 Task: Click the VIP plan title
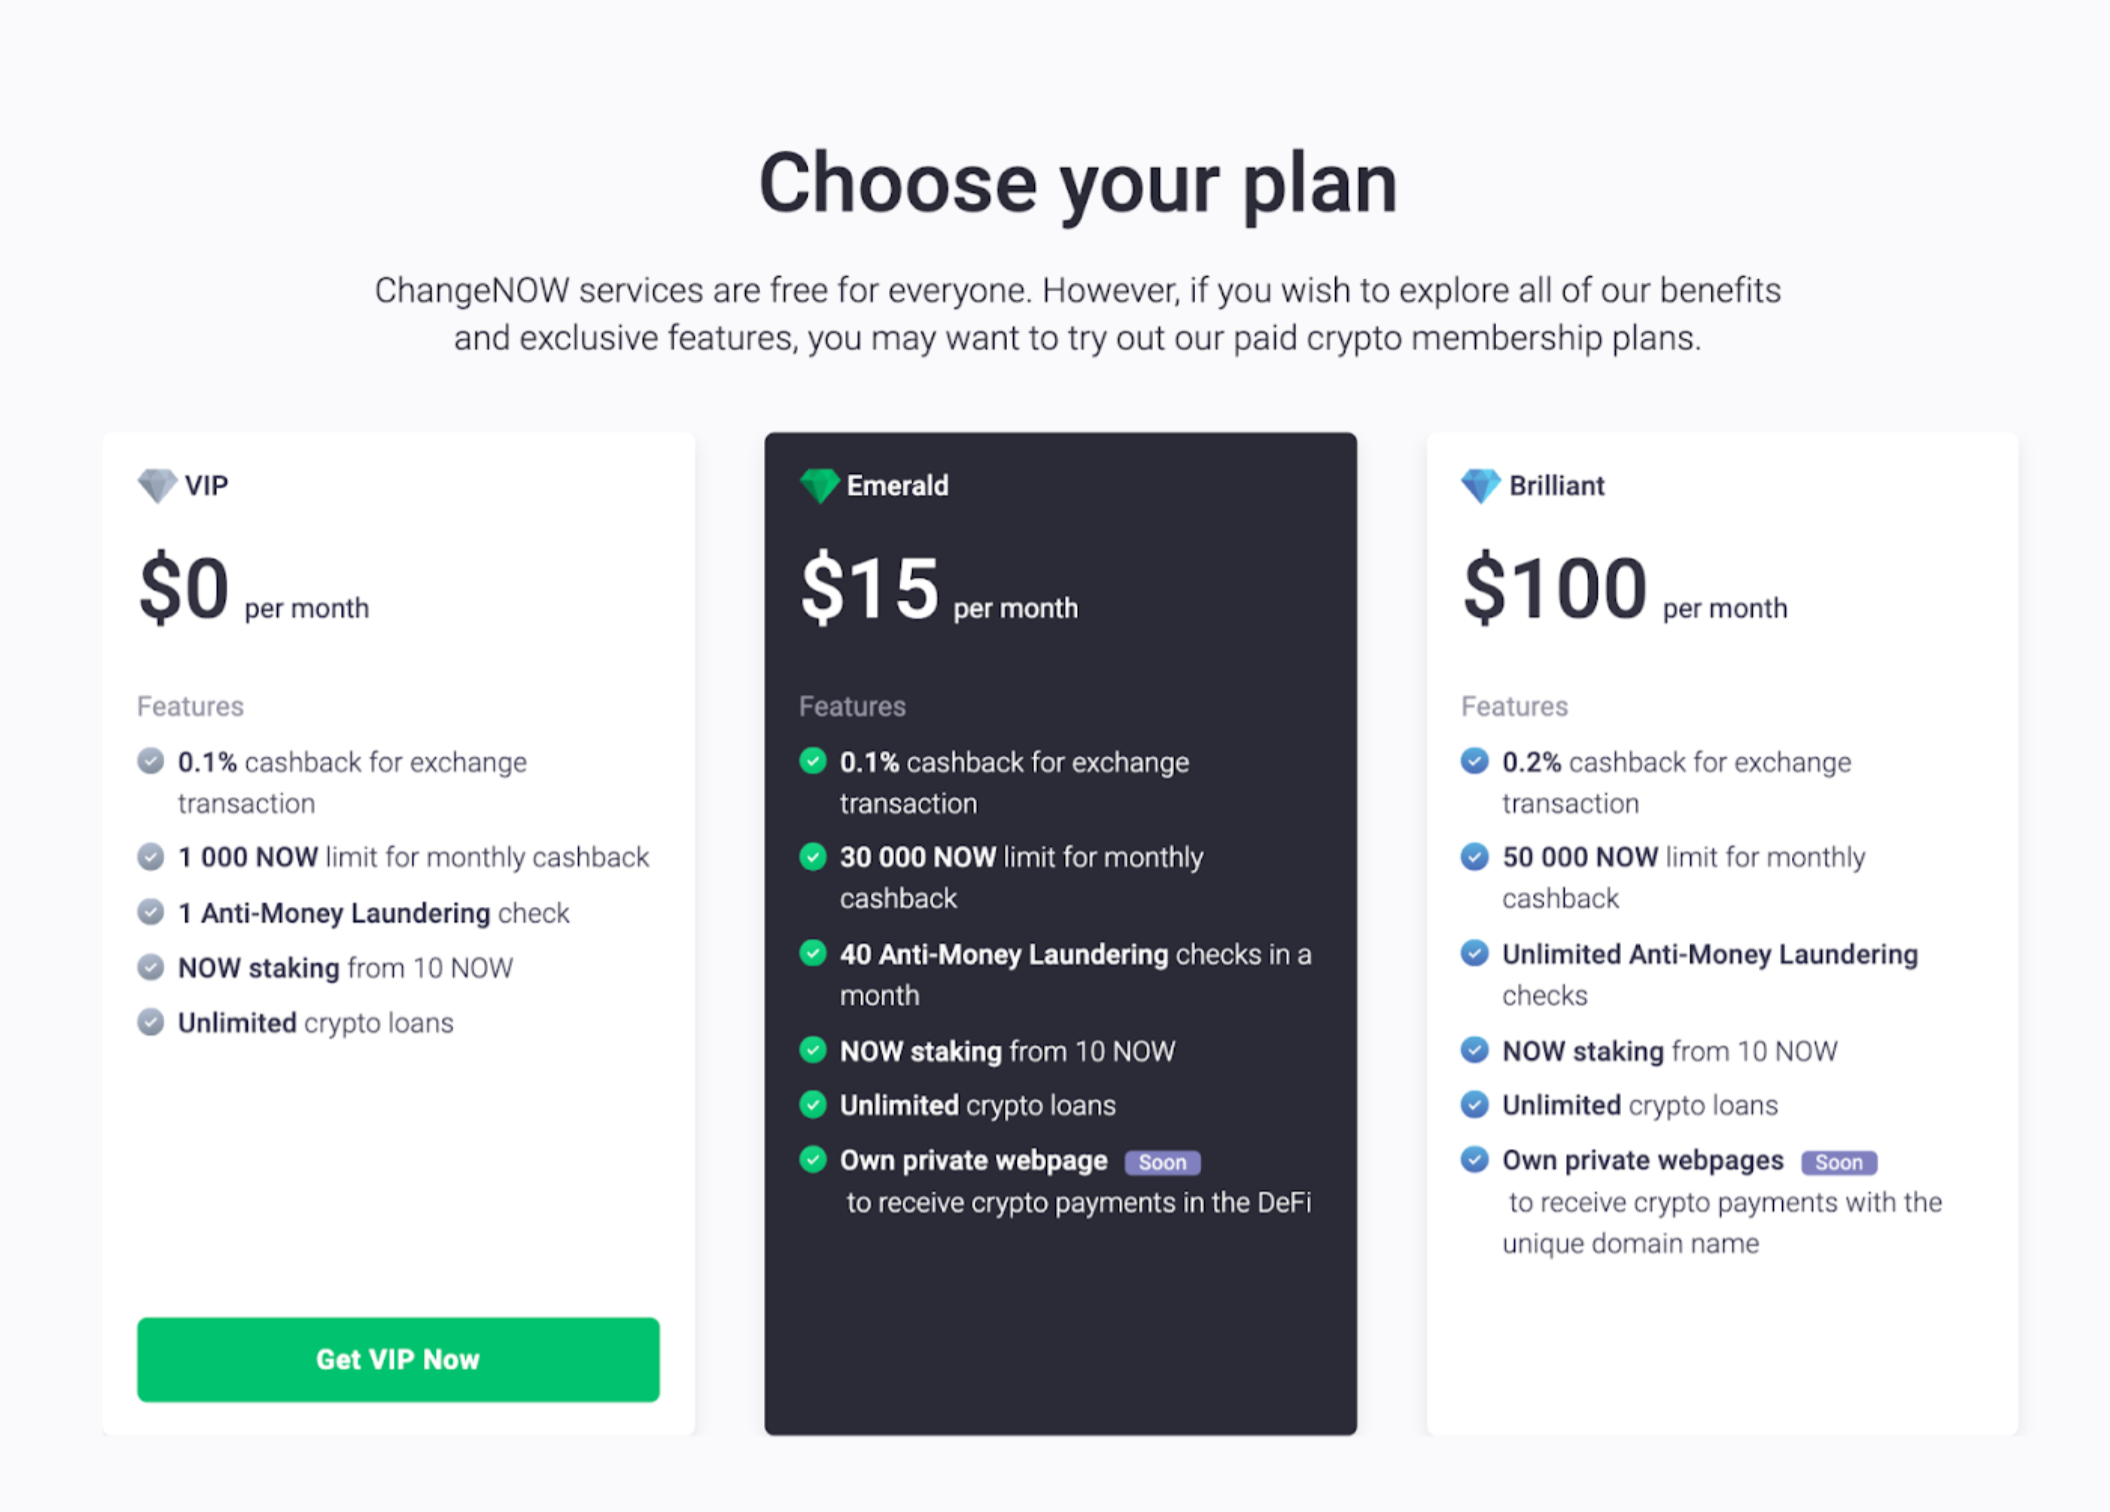pos(207,485)
